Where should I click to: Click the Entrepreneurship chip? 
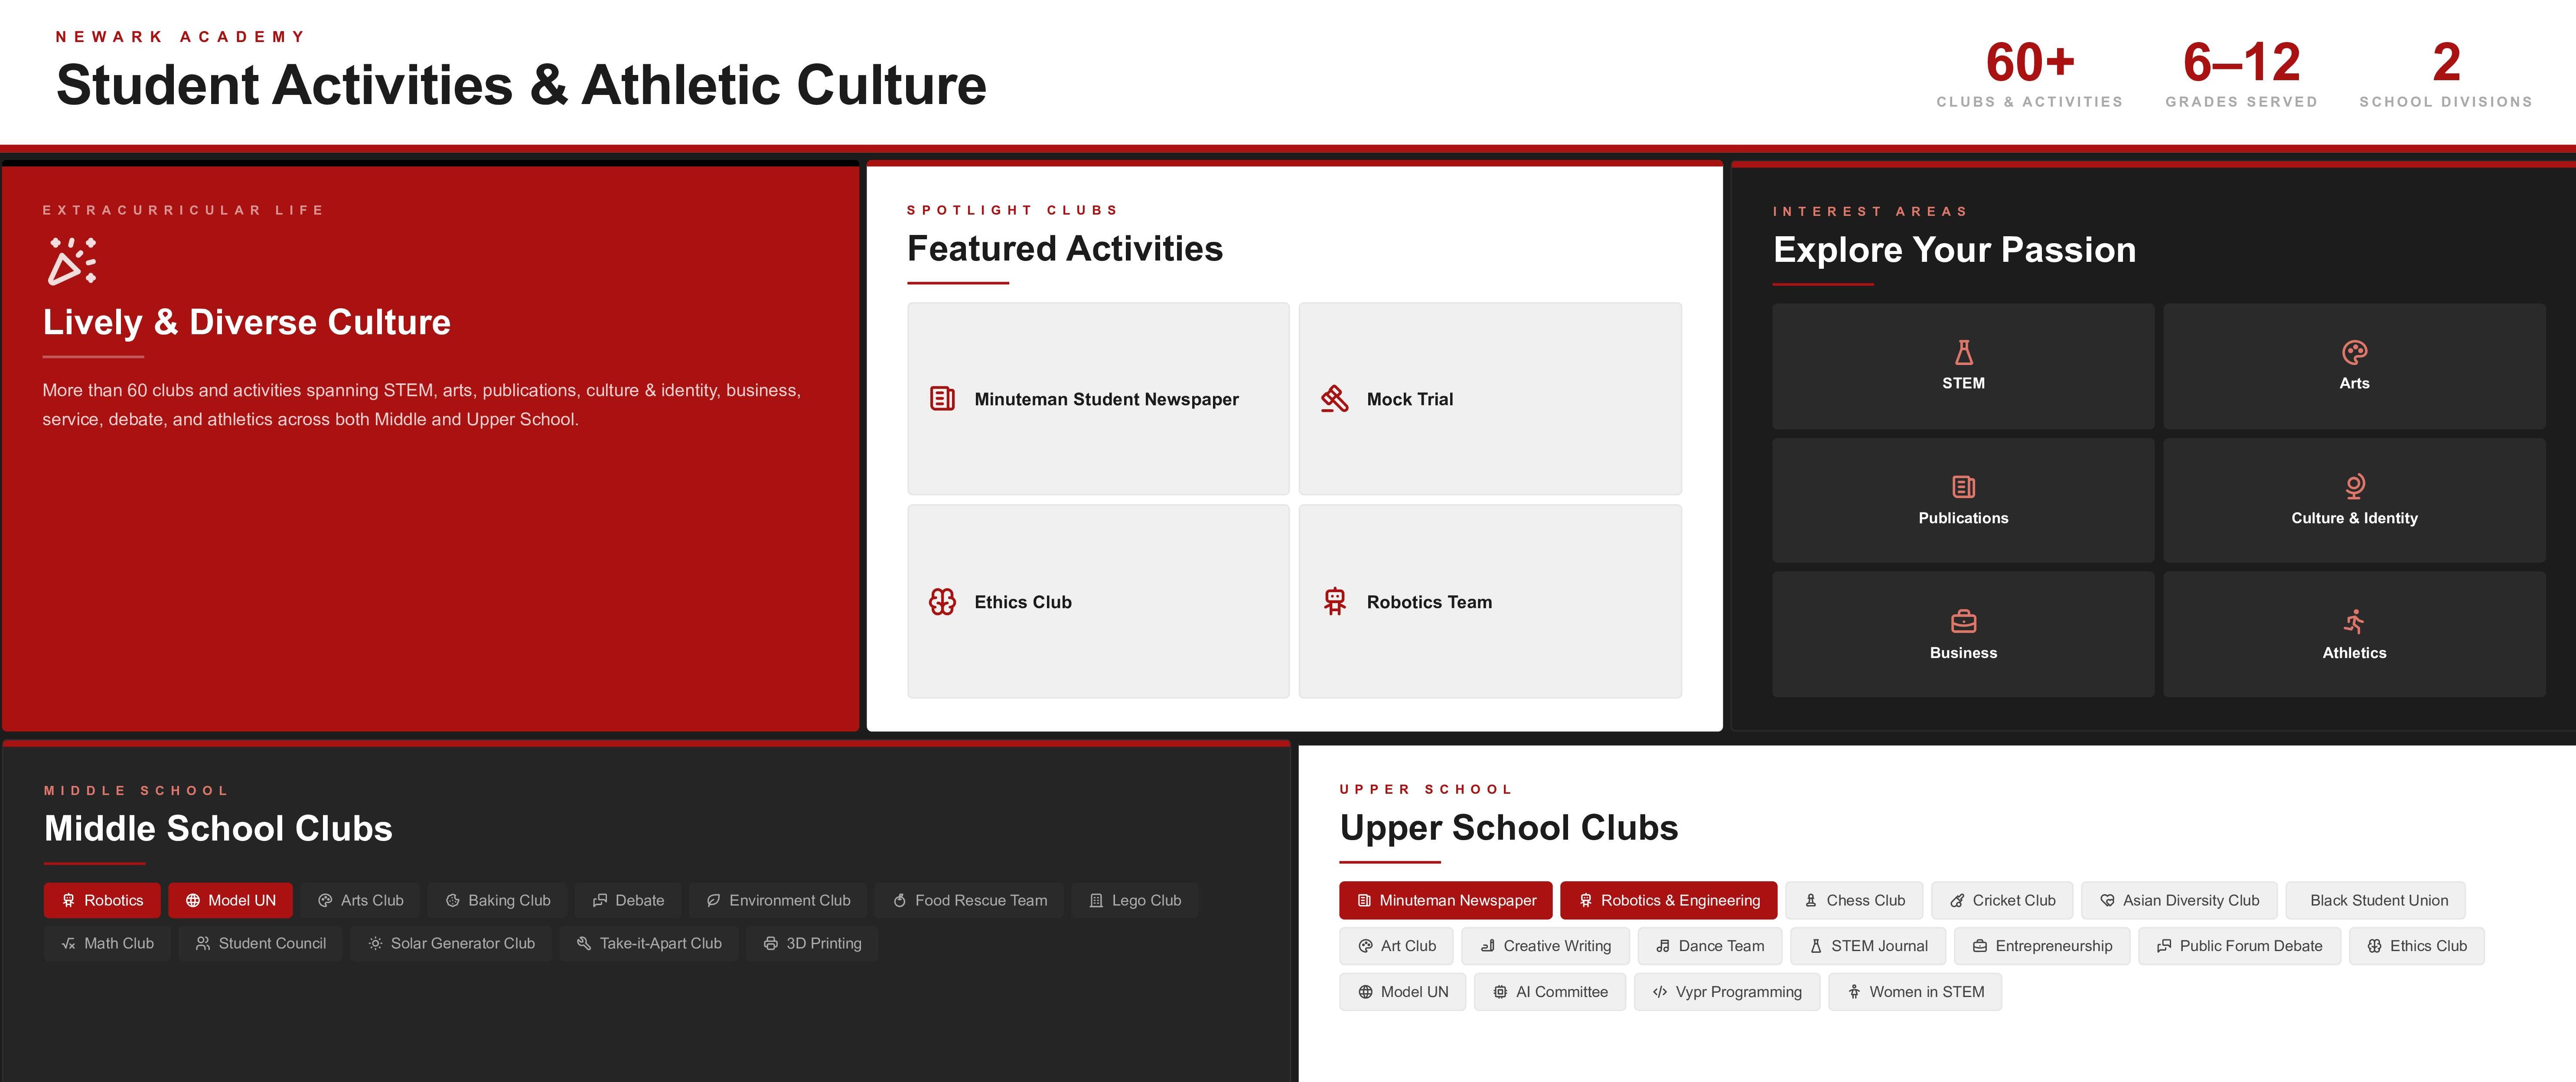coord(2042,946)
